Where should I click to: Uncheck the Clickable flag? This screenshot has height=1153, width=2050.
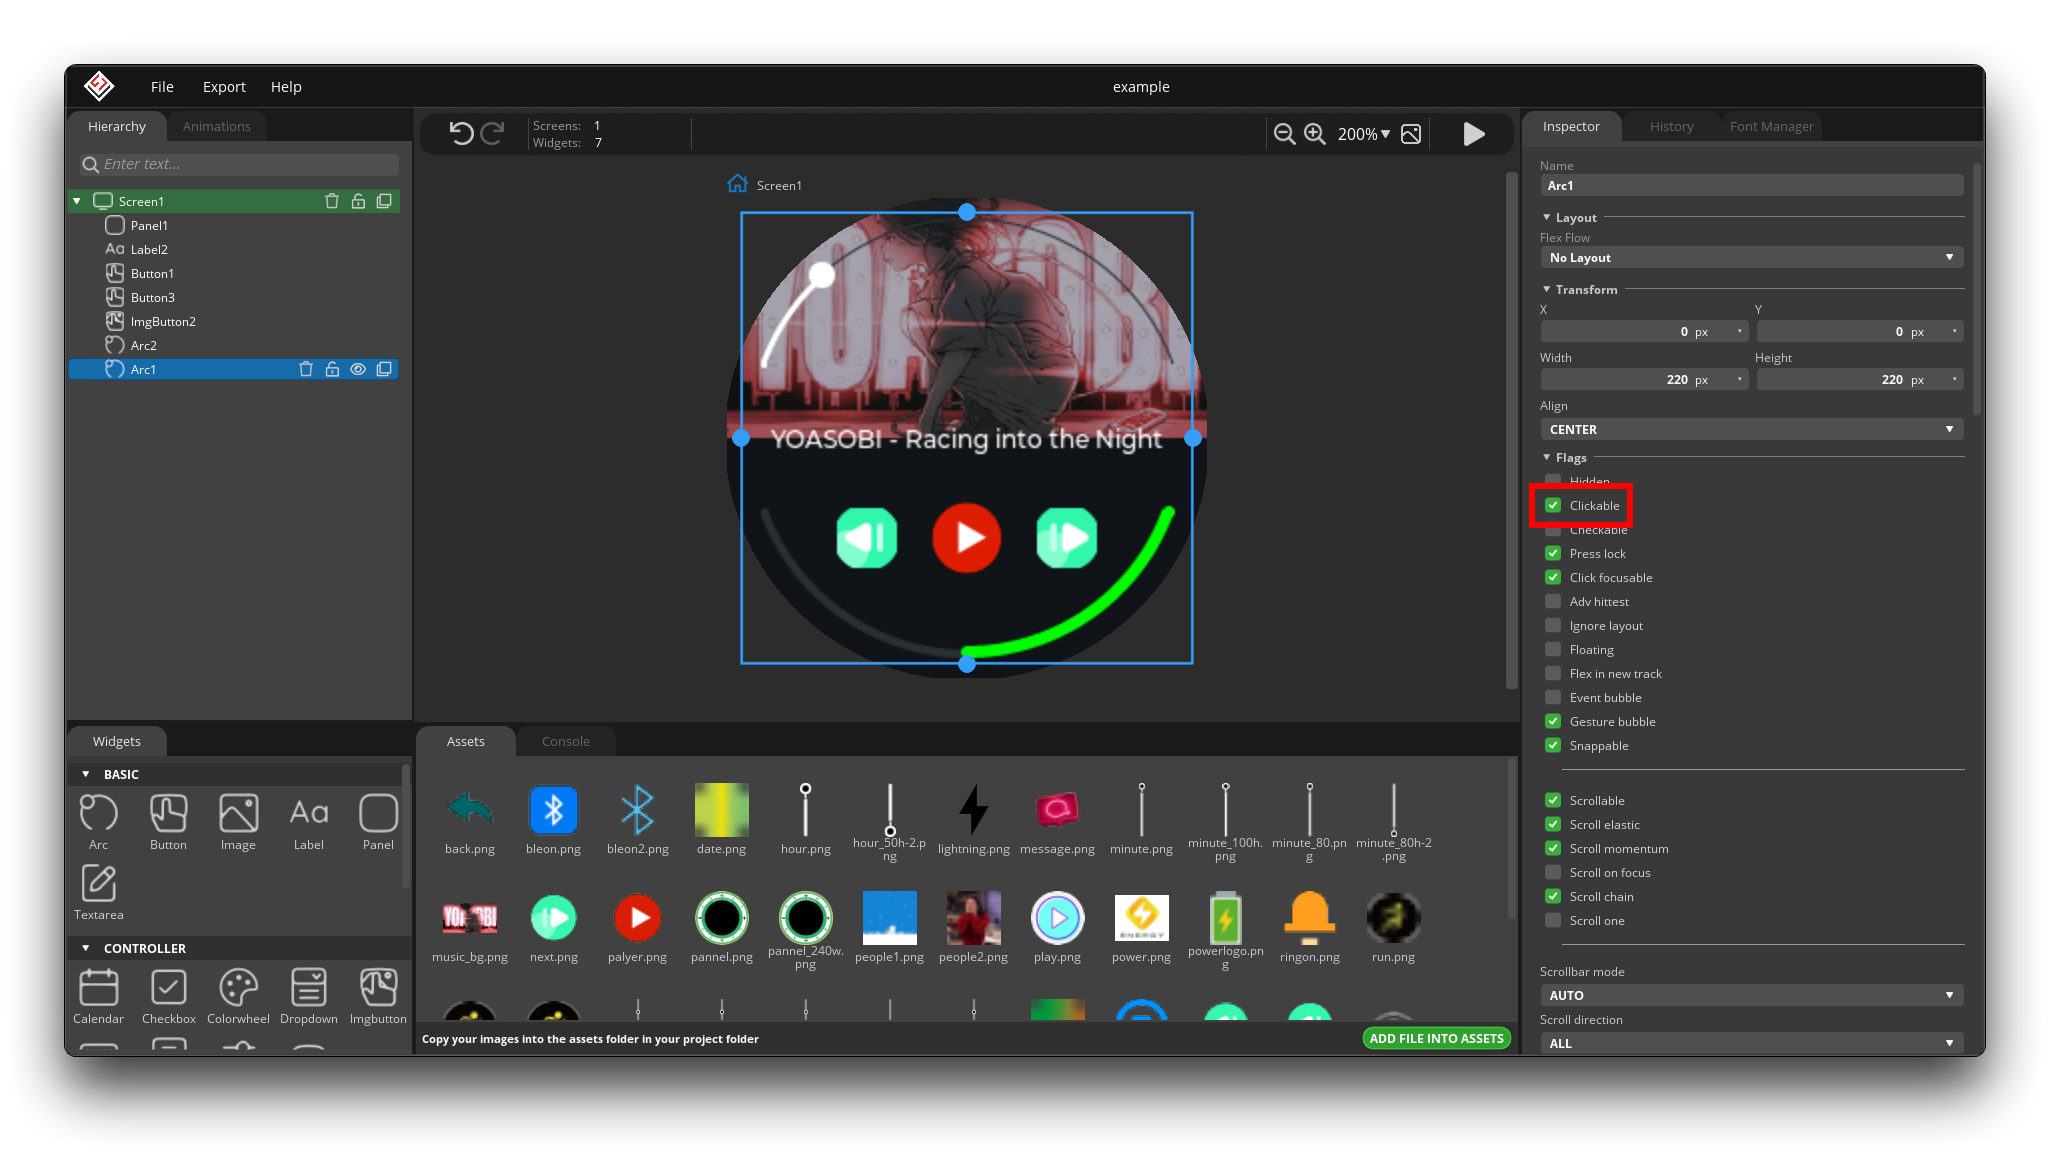click(1553, 505)
